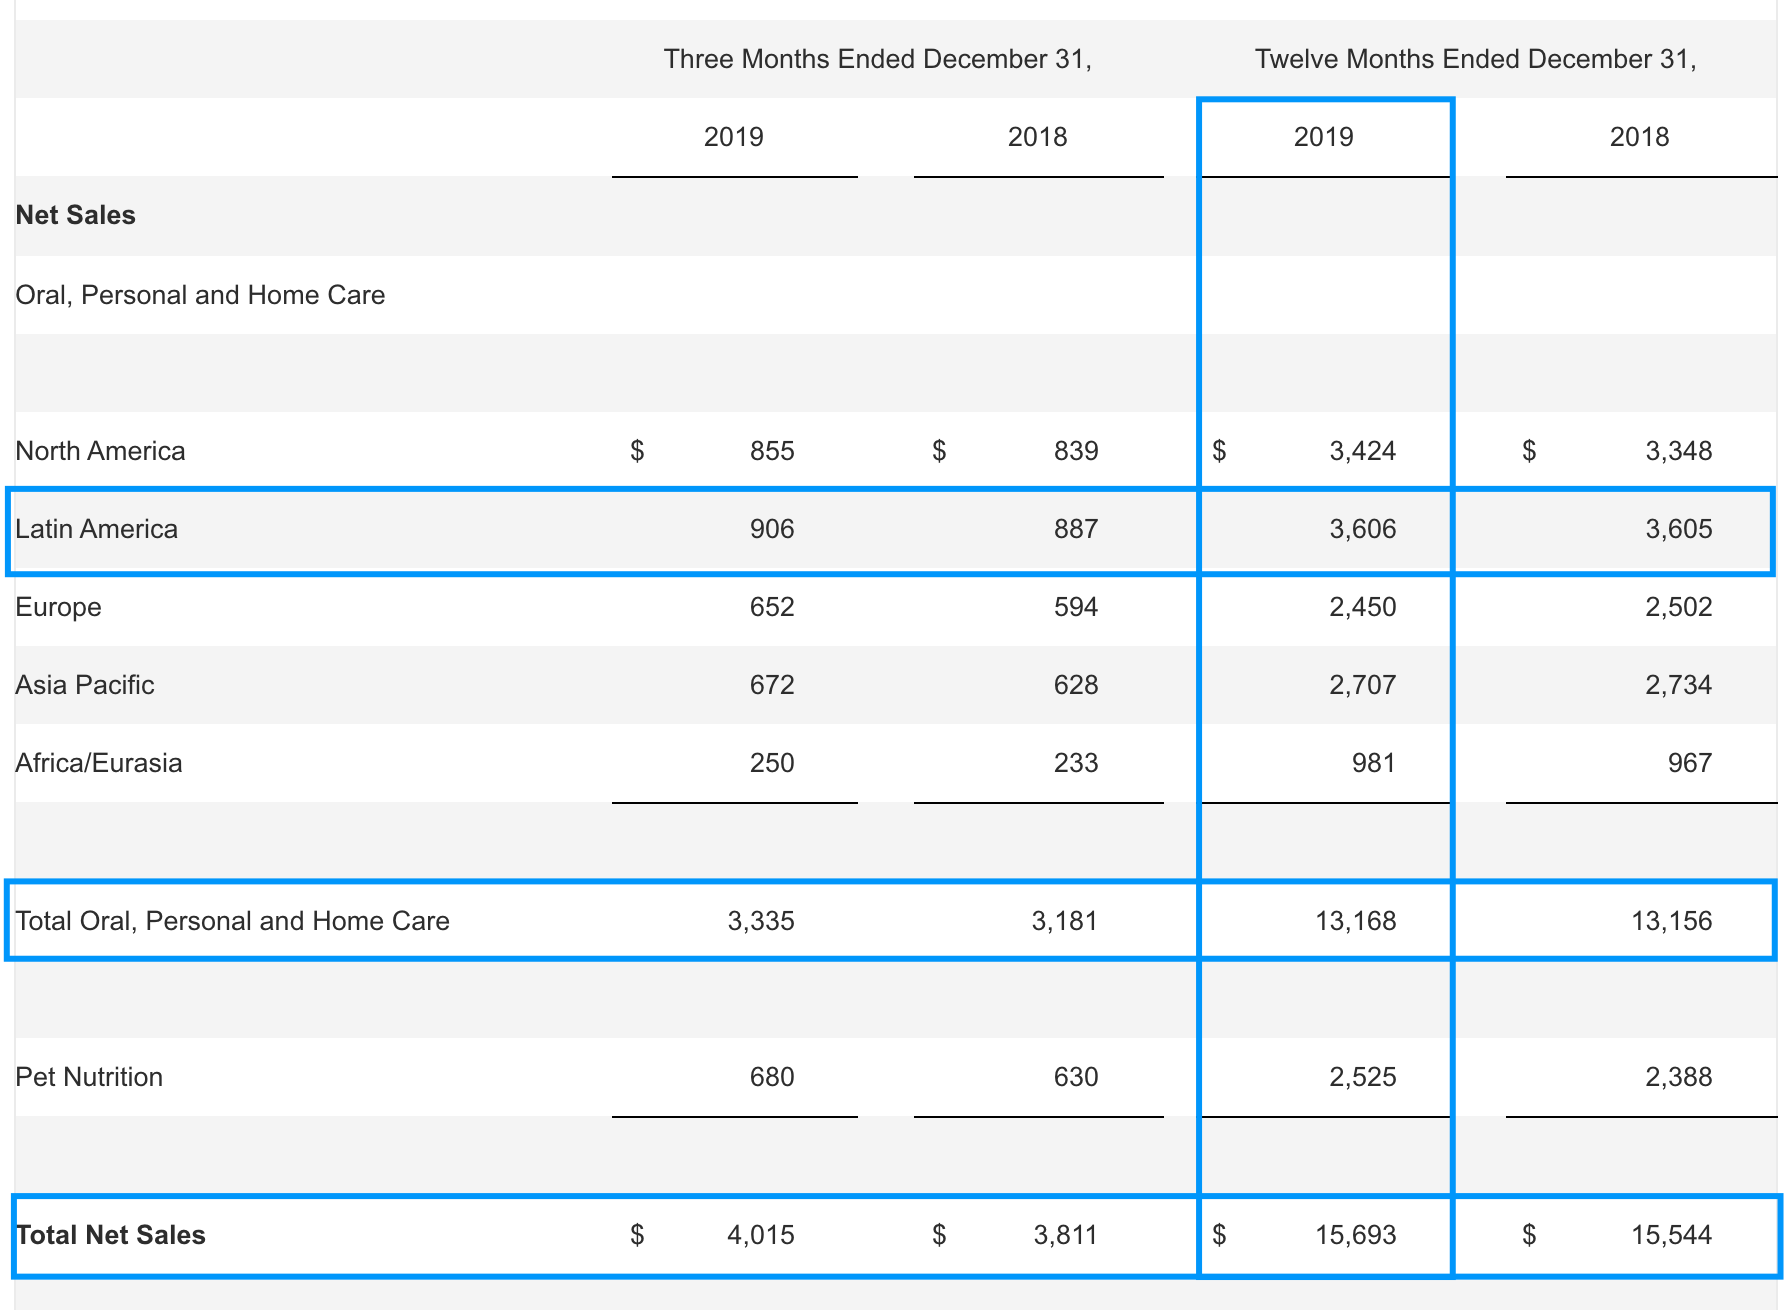Screen dimensions: 1786x1310
Task: Click the "Pet Nutrition" row label
Action: (x=89, y=1077)
